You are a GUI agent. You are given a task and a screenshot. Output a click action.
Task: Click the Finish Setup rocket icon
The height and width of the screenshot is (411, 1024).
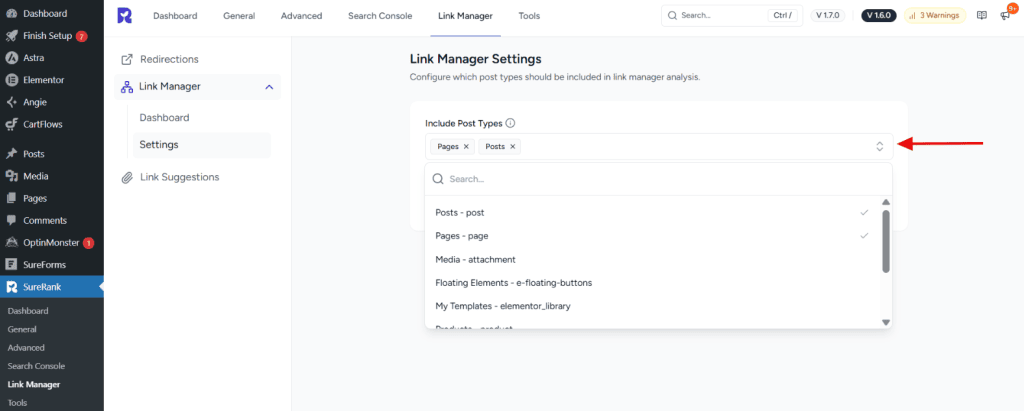tap(11, 36)
